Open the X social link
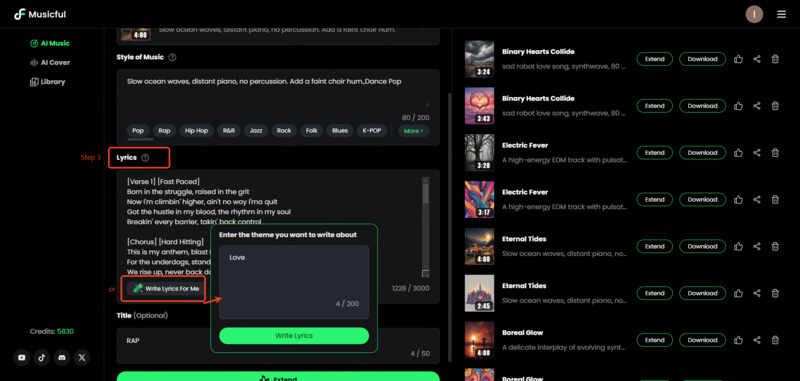The width and height of the screenshot is (800, 381). pyautogui.click(x=82, y=358)
